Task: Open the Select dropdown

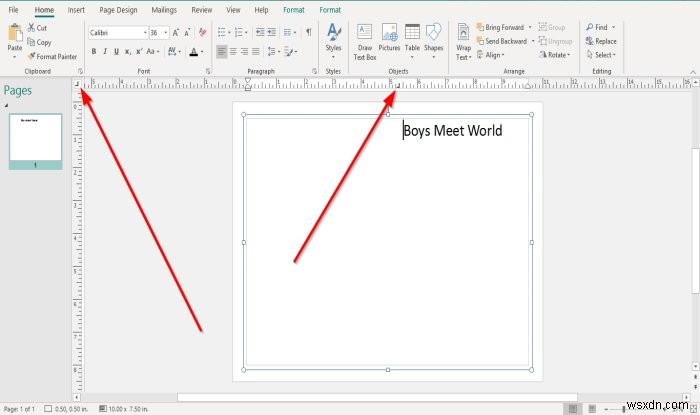Action: tap(601, 55)
